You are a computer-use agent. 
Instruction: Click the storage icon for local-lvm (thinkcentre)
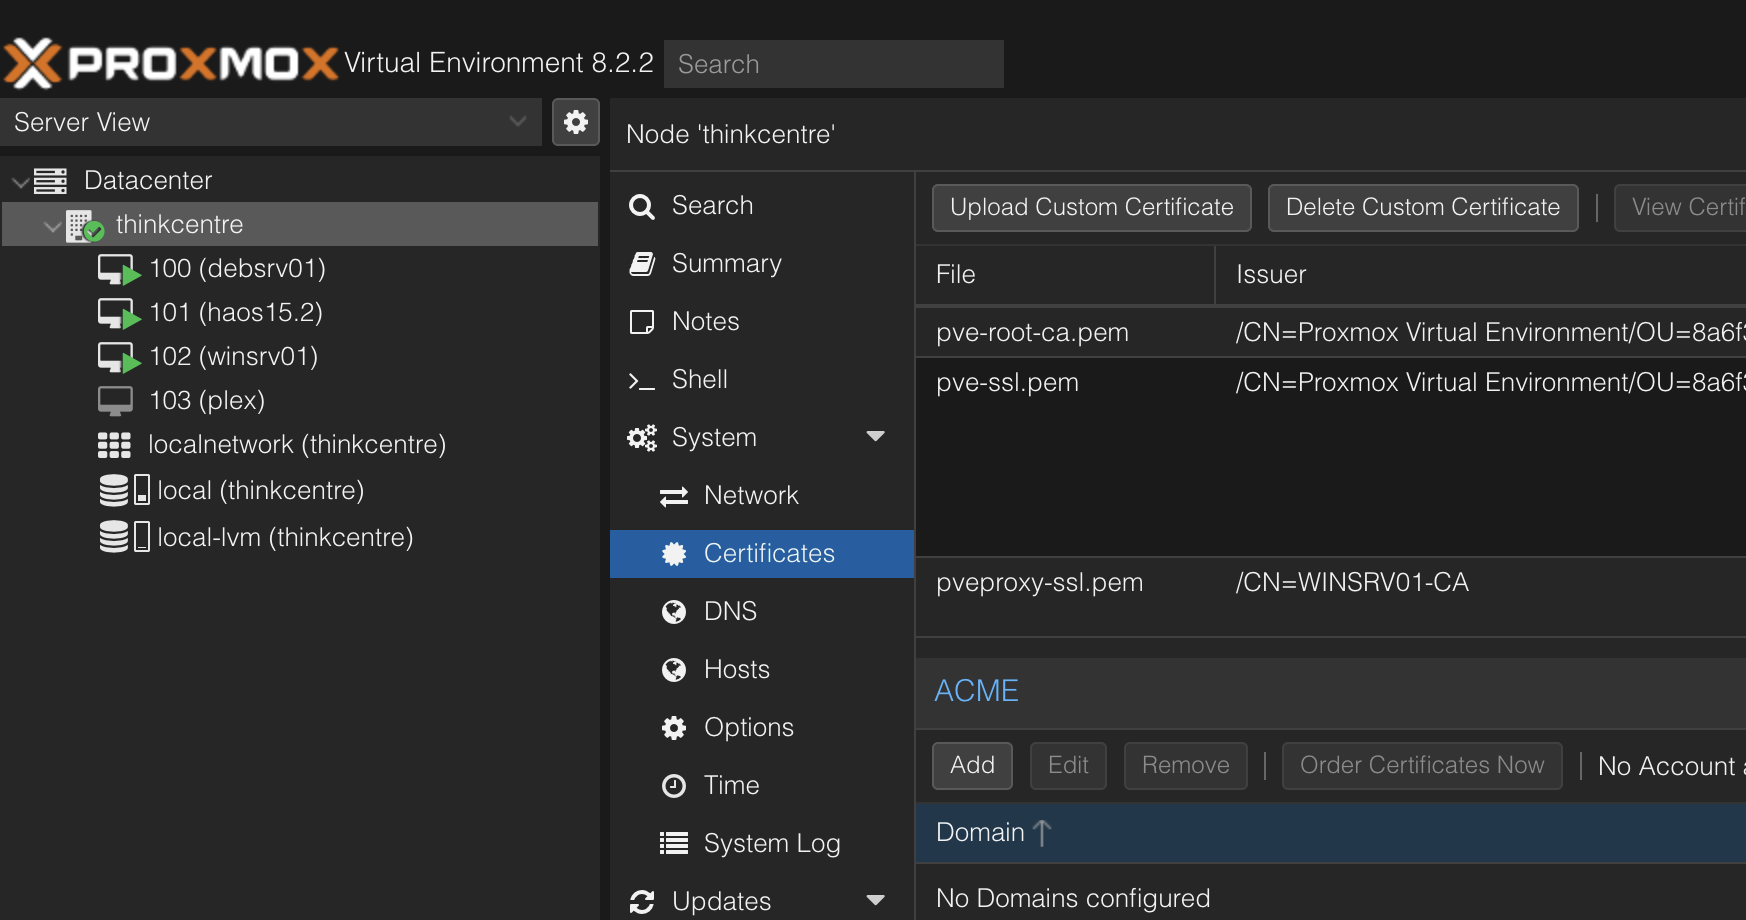coord(124,537)
